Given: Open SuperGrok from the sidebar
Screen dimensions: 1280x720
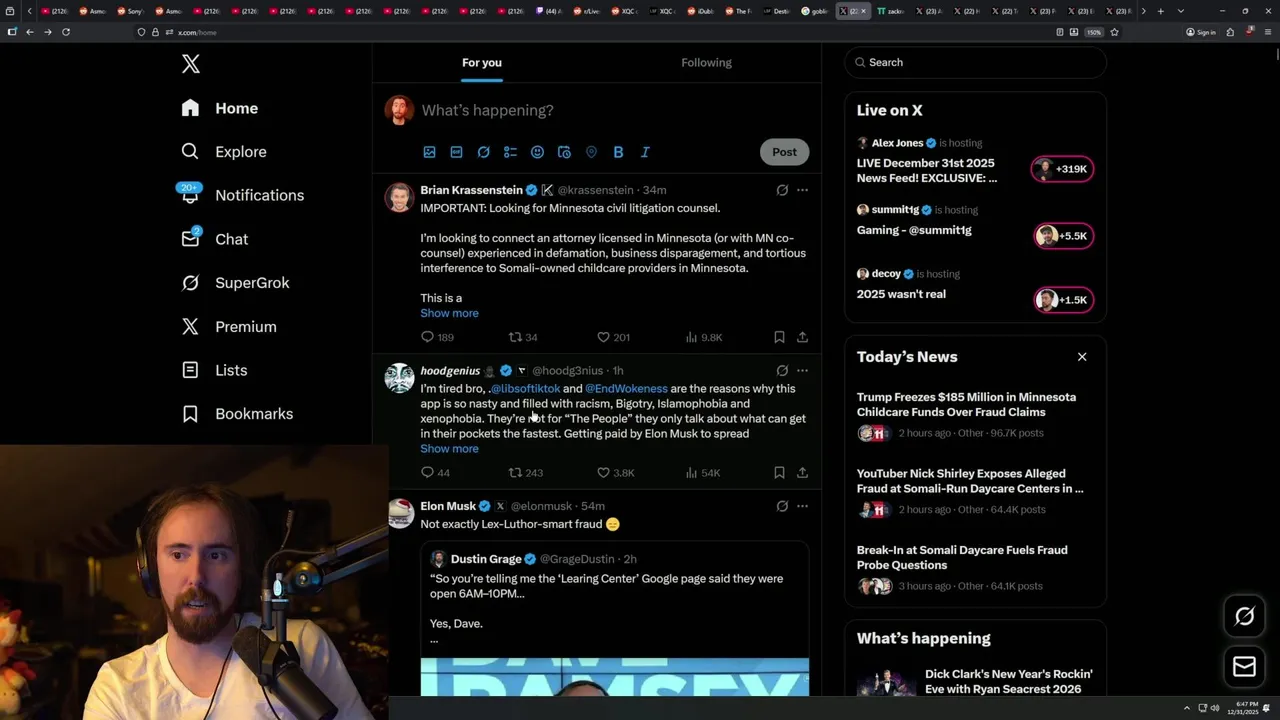Looking at the screenshot, I should (x=235, y=283).
